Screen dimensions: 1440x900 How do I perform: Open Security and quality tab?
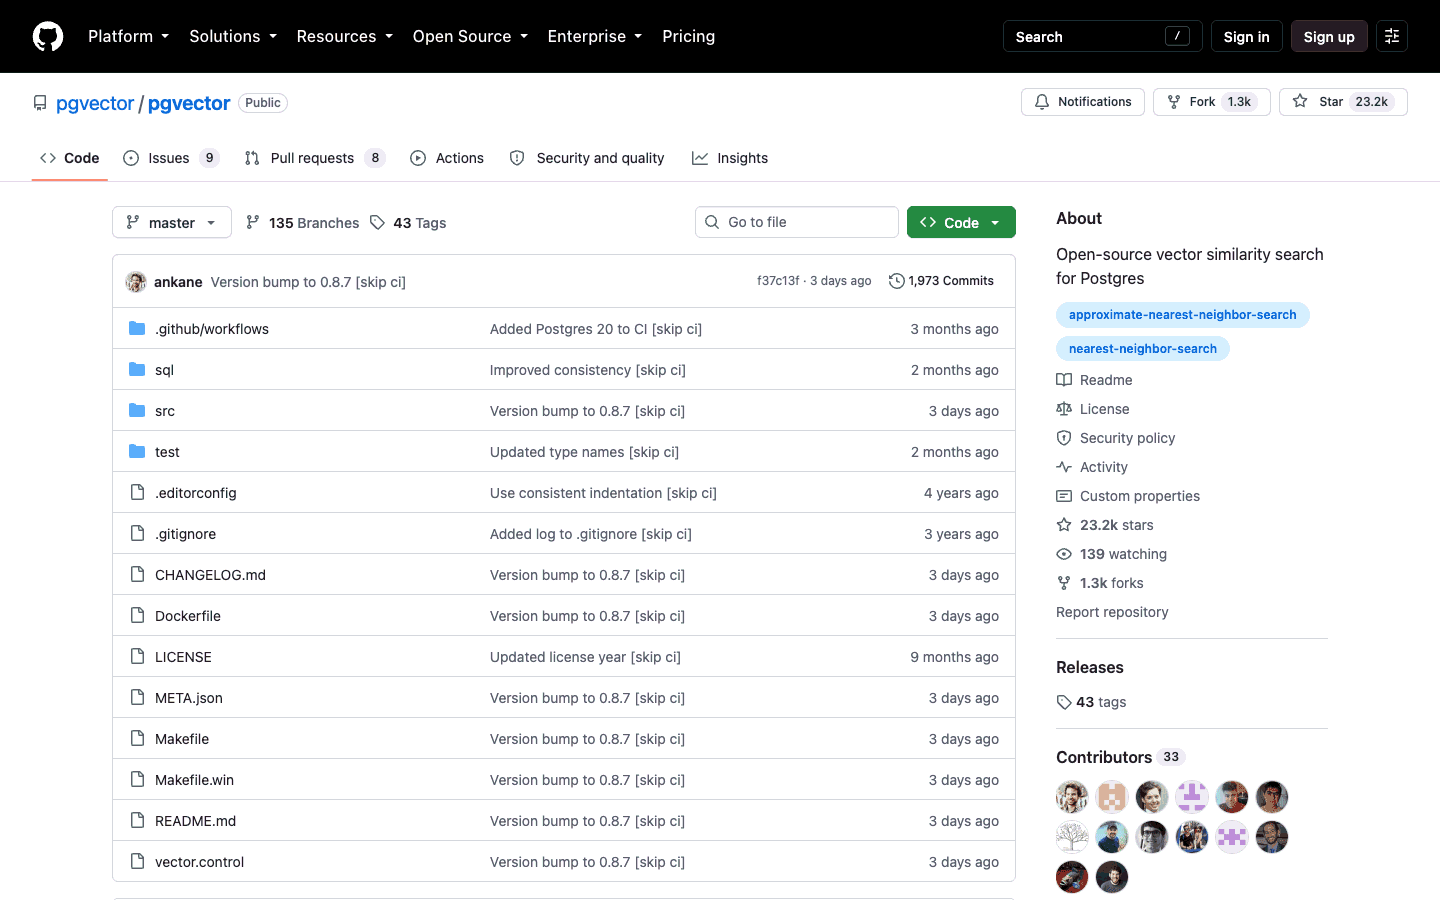587,158
